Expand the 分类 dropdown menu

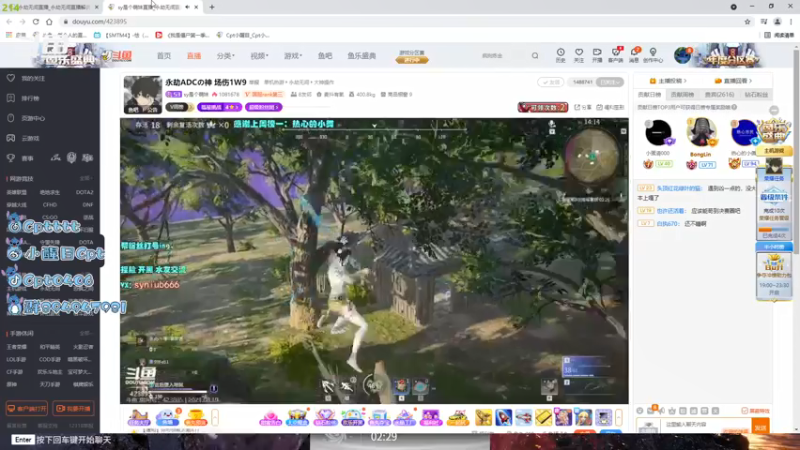click(x=226, y=56)
